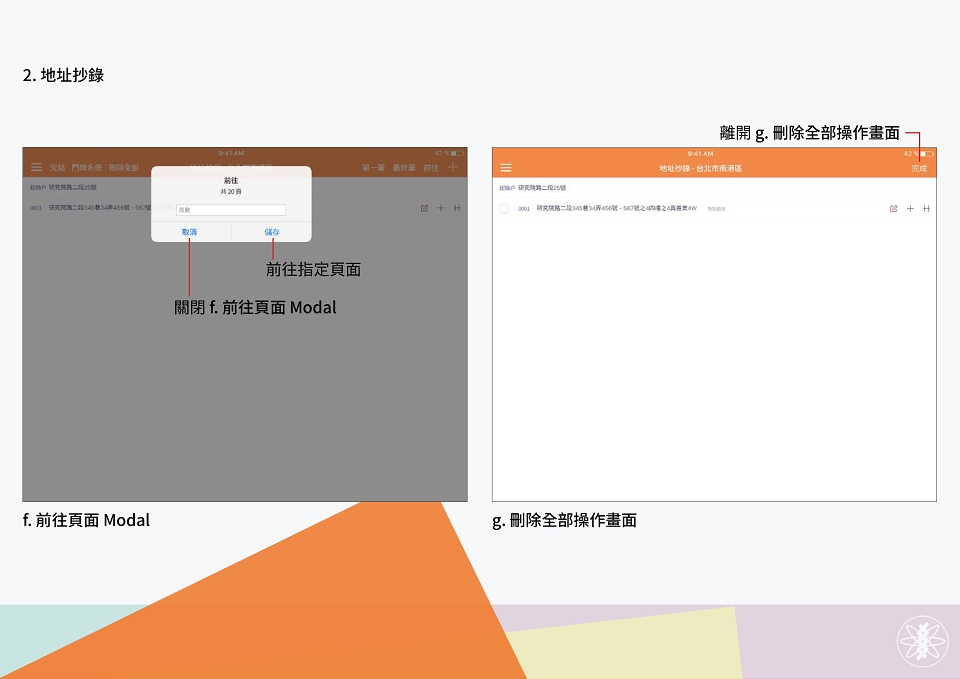960x679 pixels.
Task: Select the round checkbox beside row 0001
Action: click(x=504, y=209)
